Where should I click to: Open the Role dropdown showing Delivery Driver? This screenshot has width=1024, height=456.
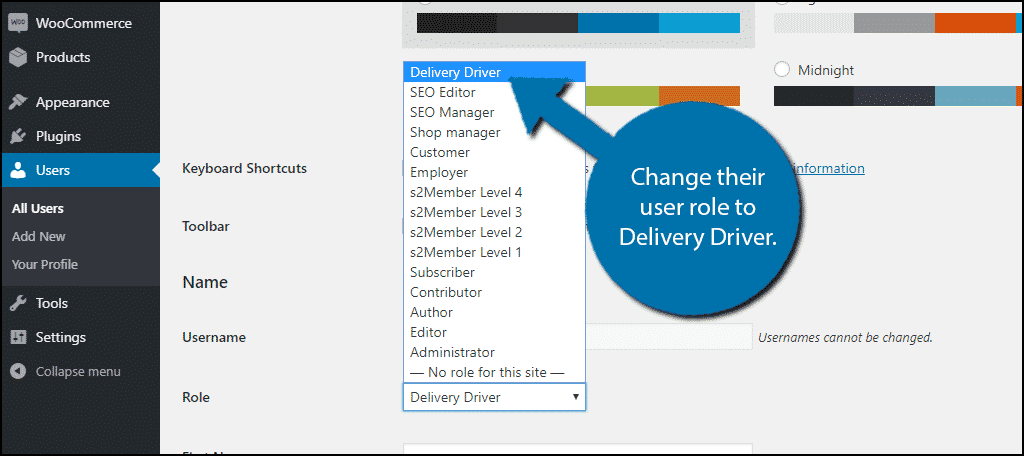(494, 397)
